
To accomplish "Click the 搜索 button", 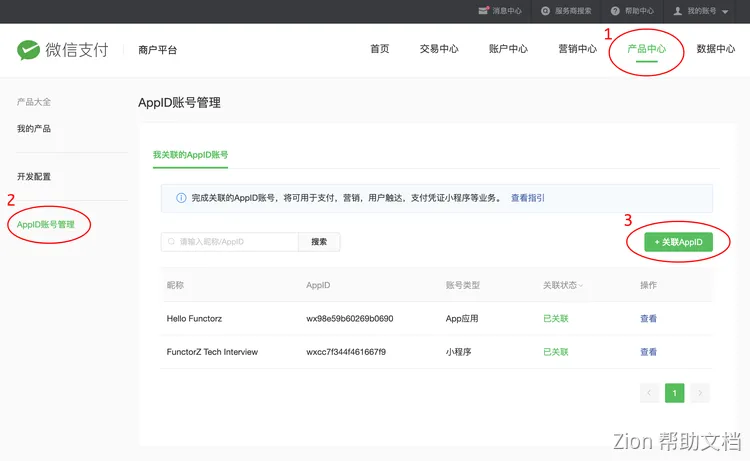I will 319,242.
